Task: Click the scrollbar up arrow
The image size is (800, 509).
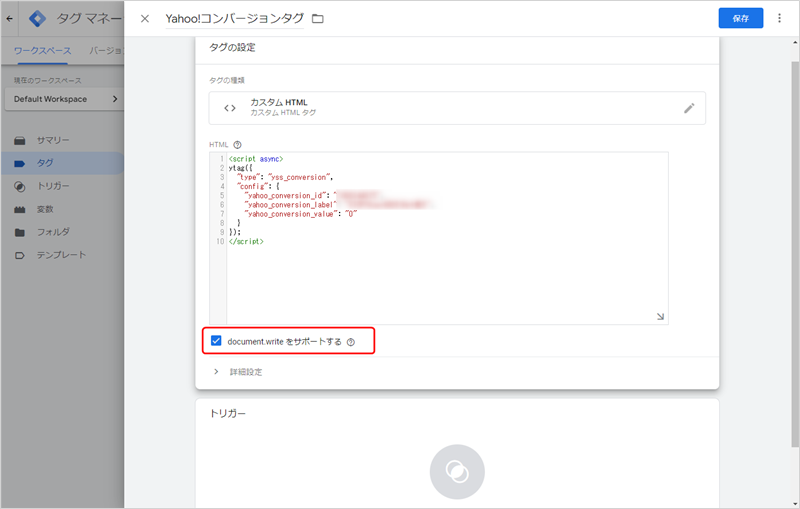Action: [795, 43]
